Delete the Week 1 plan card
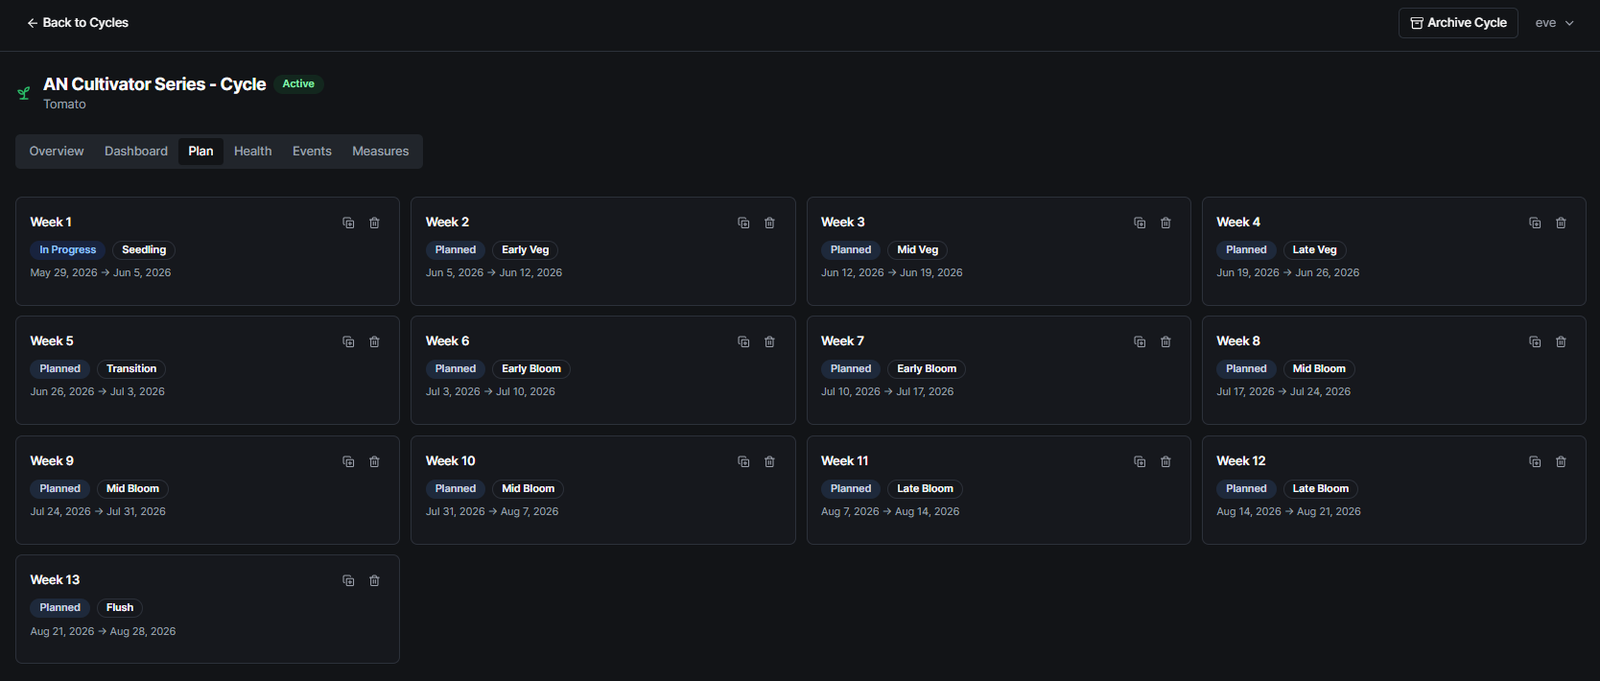This screenshot has height=681, width=1600. [x=374, y=223]
